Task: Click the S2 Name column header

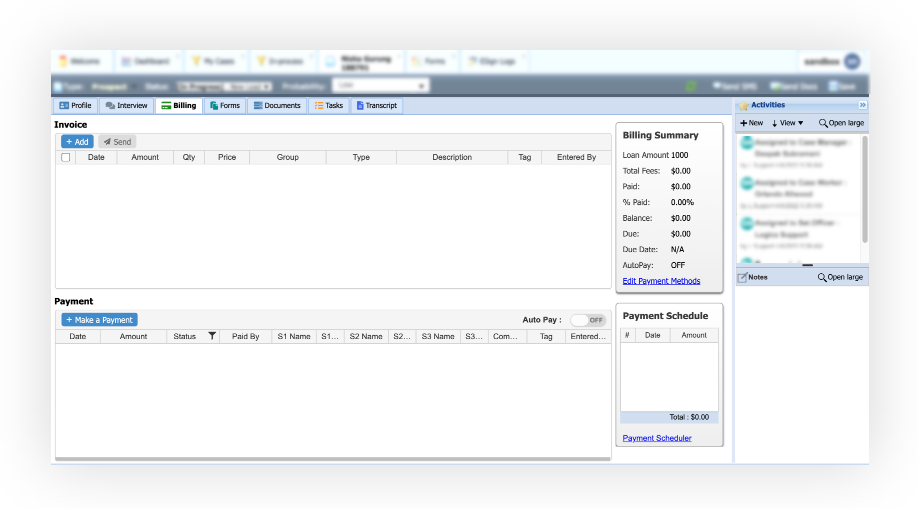Action: pos(366,337)
